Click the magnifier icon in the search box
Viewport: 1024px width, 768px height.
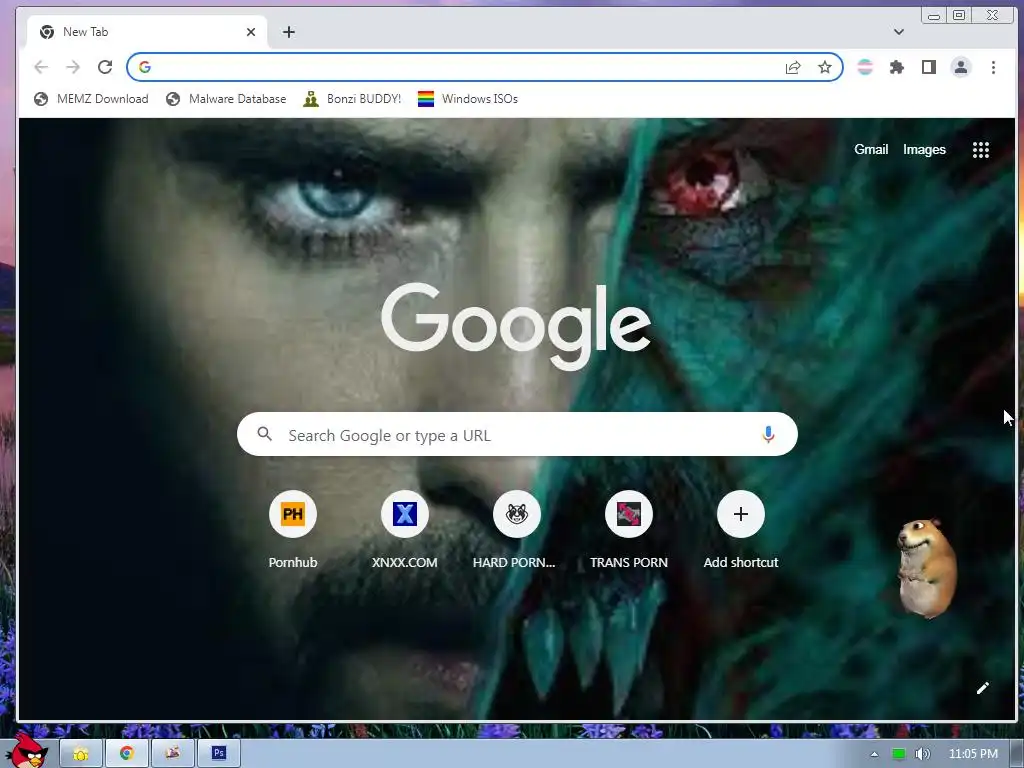click(x=264, y=434)
